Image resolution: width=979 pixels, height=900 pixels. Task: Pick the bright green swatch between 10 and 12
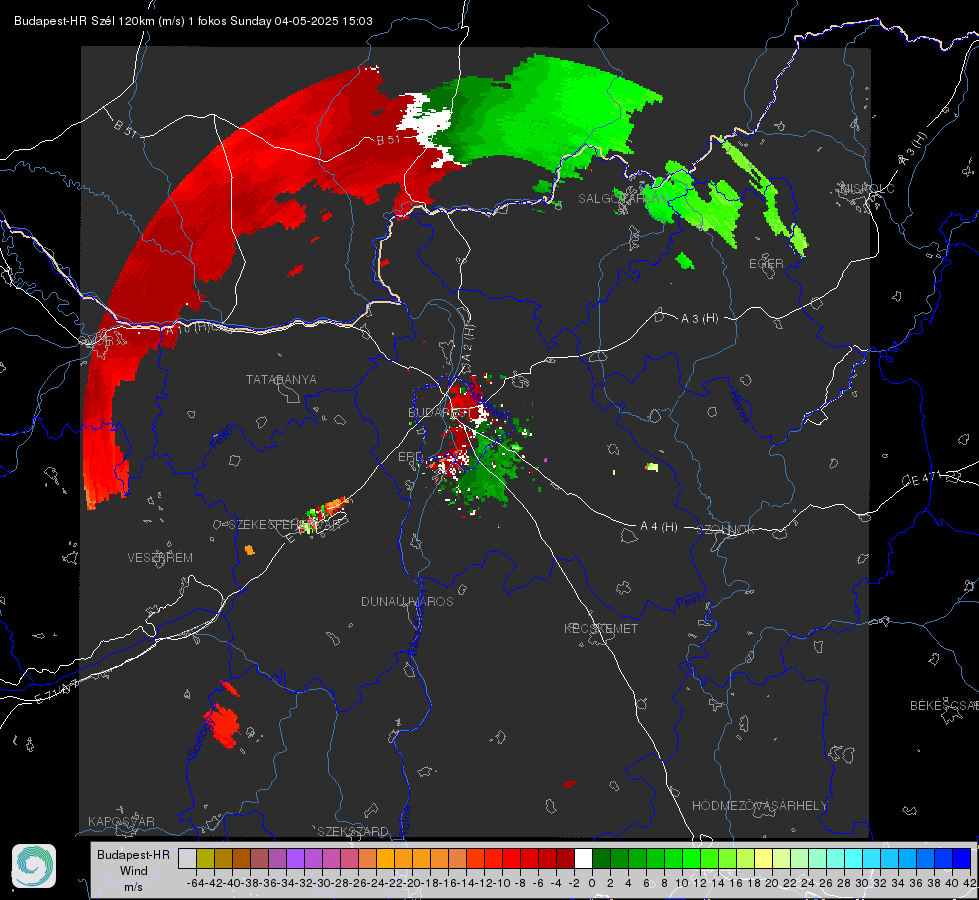691,858
